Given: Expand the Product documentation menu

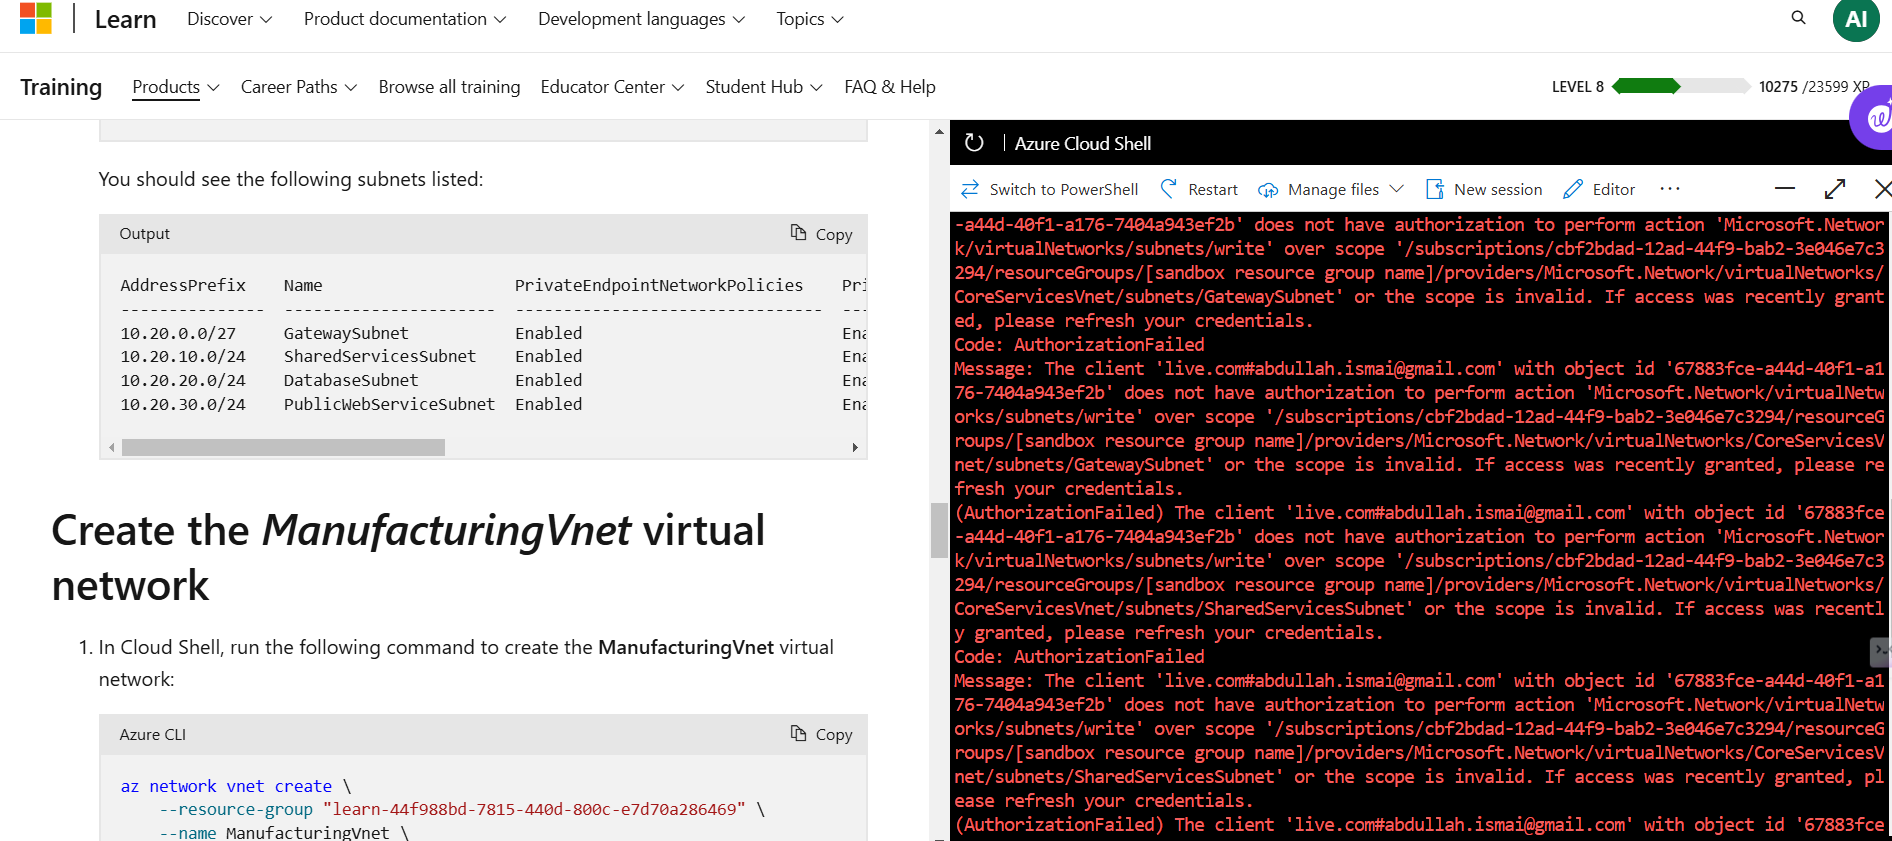Looking at the screenshot, I should [x=405, y=19].
